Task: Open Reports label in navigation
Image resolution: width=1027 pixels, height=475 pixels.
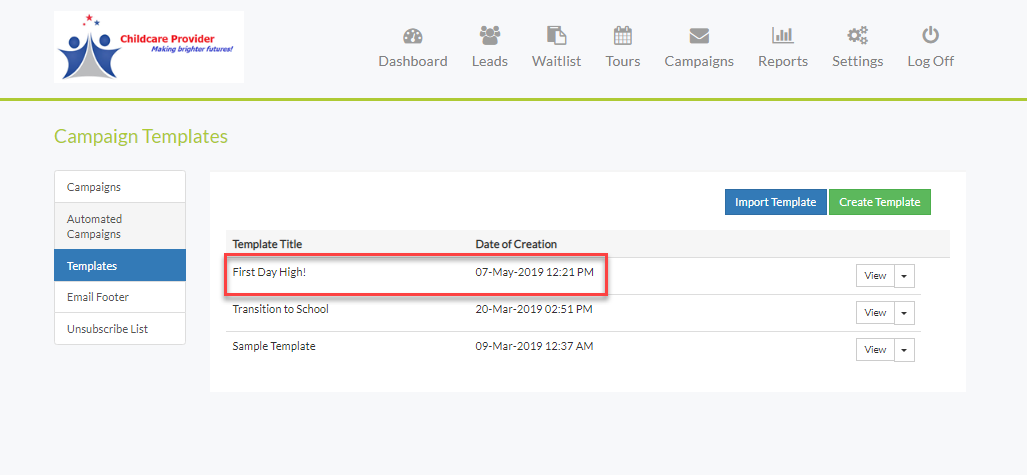Action: [783, 61]
